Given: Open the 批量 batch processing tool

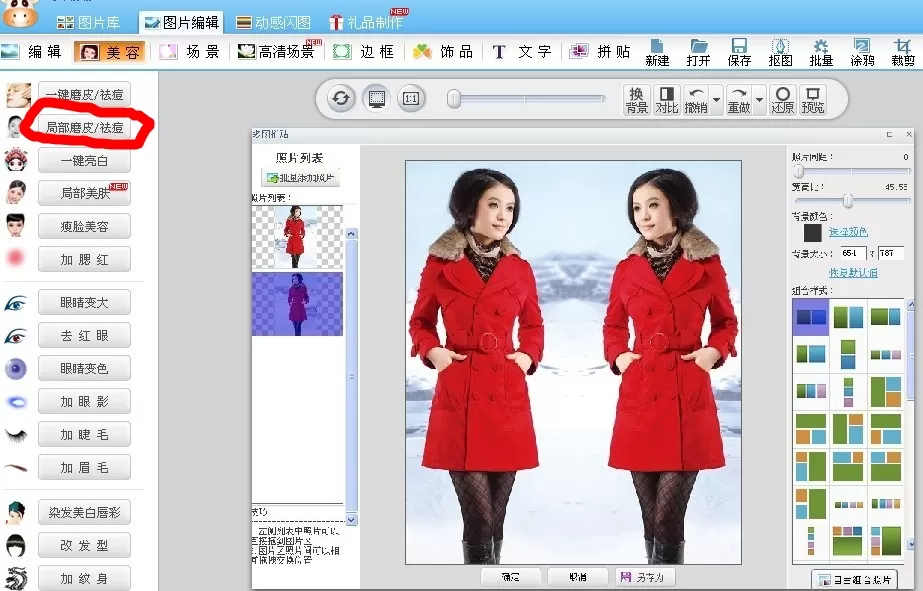Looking at the screenshot, I should click(821, 52).
